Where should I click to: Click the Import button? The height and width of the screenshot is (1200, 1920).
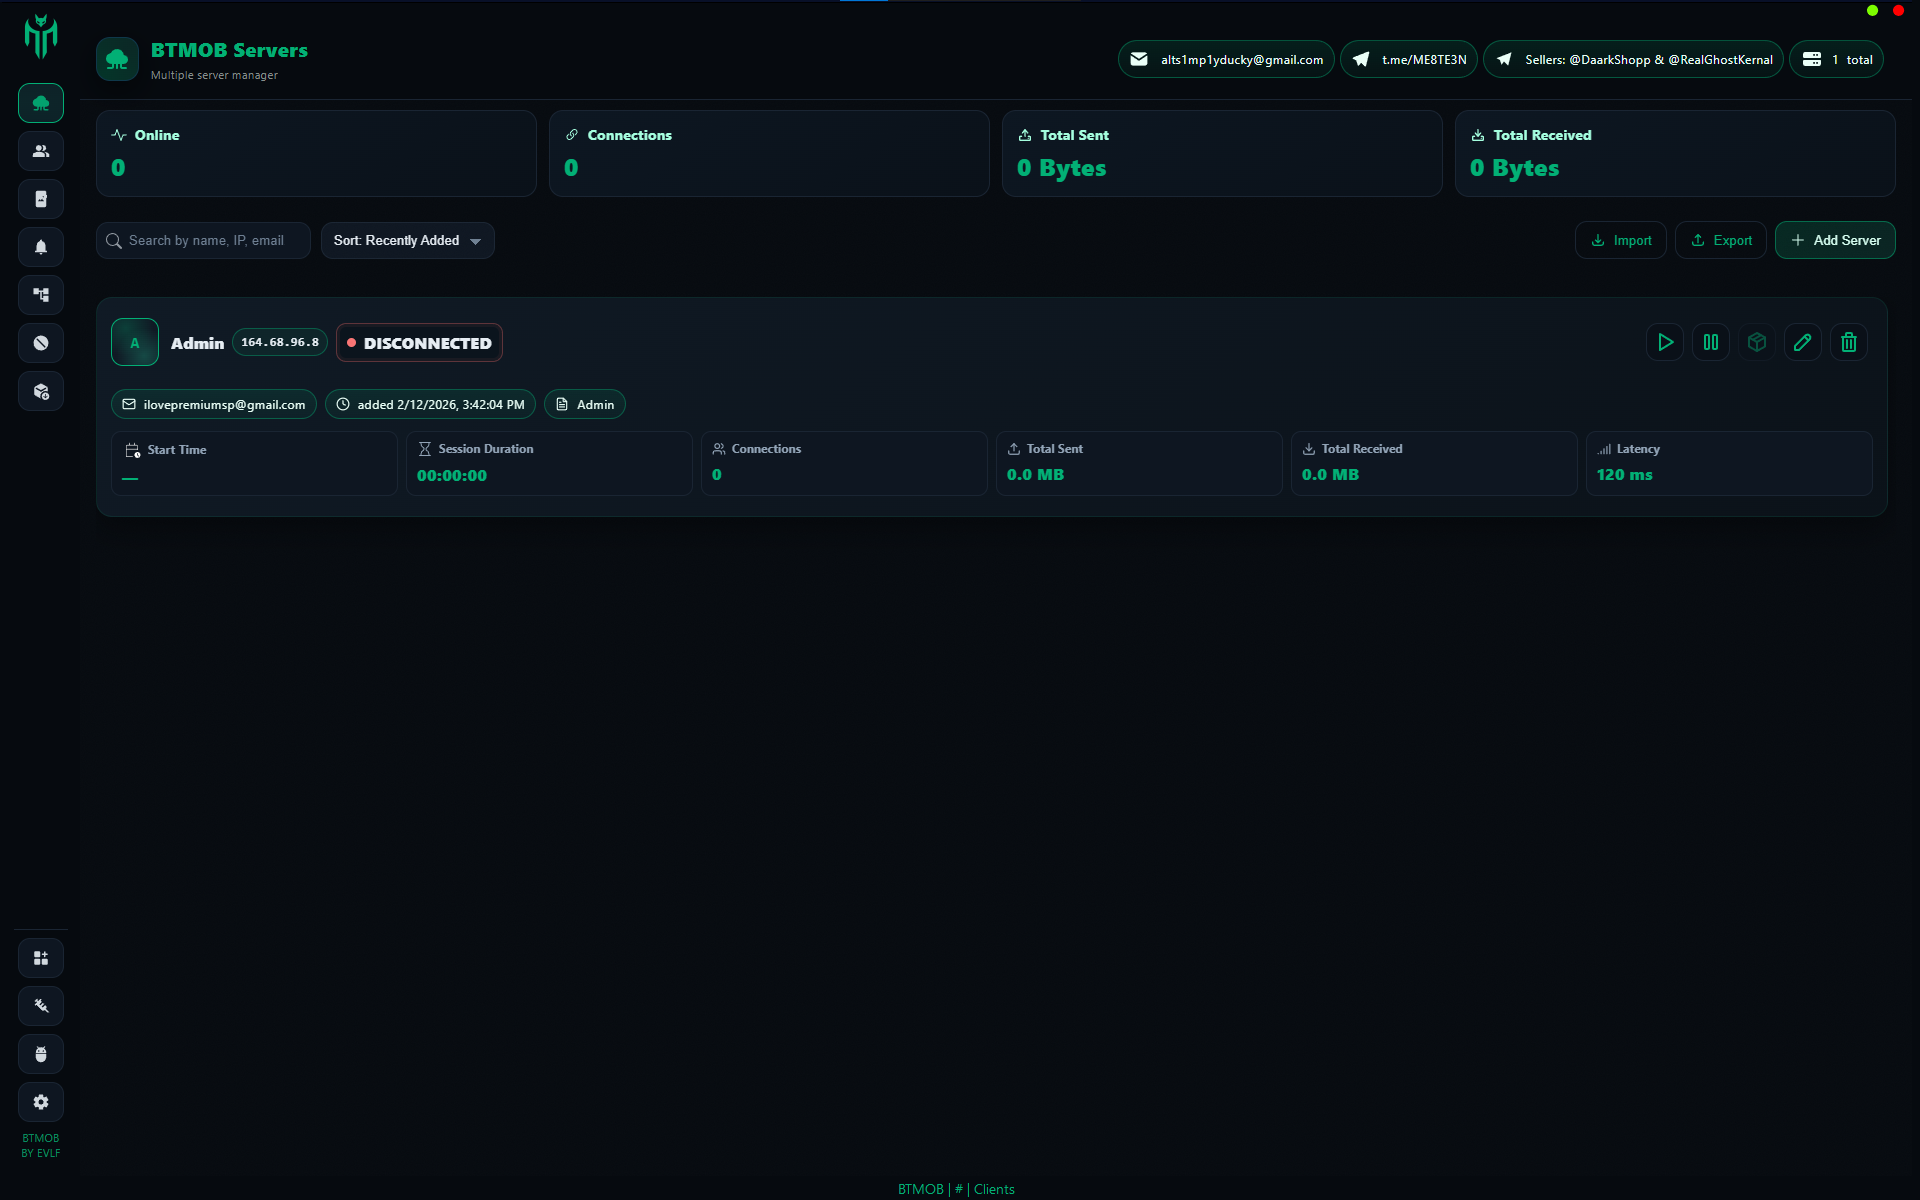[x=1620, y=241]
